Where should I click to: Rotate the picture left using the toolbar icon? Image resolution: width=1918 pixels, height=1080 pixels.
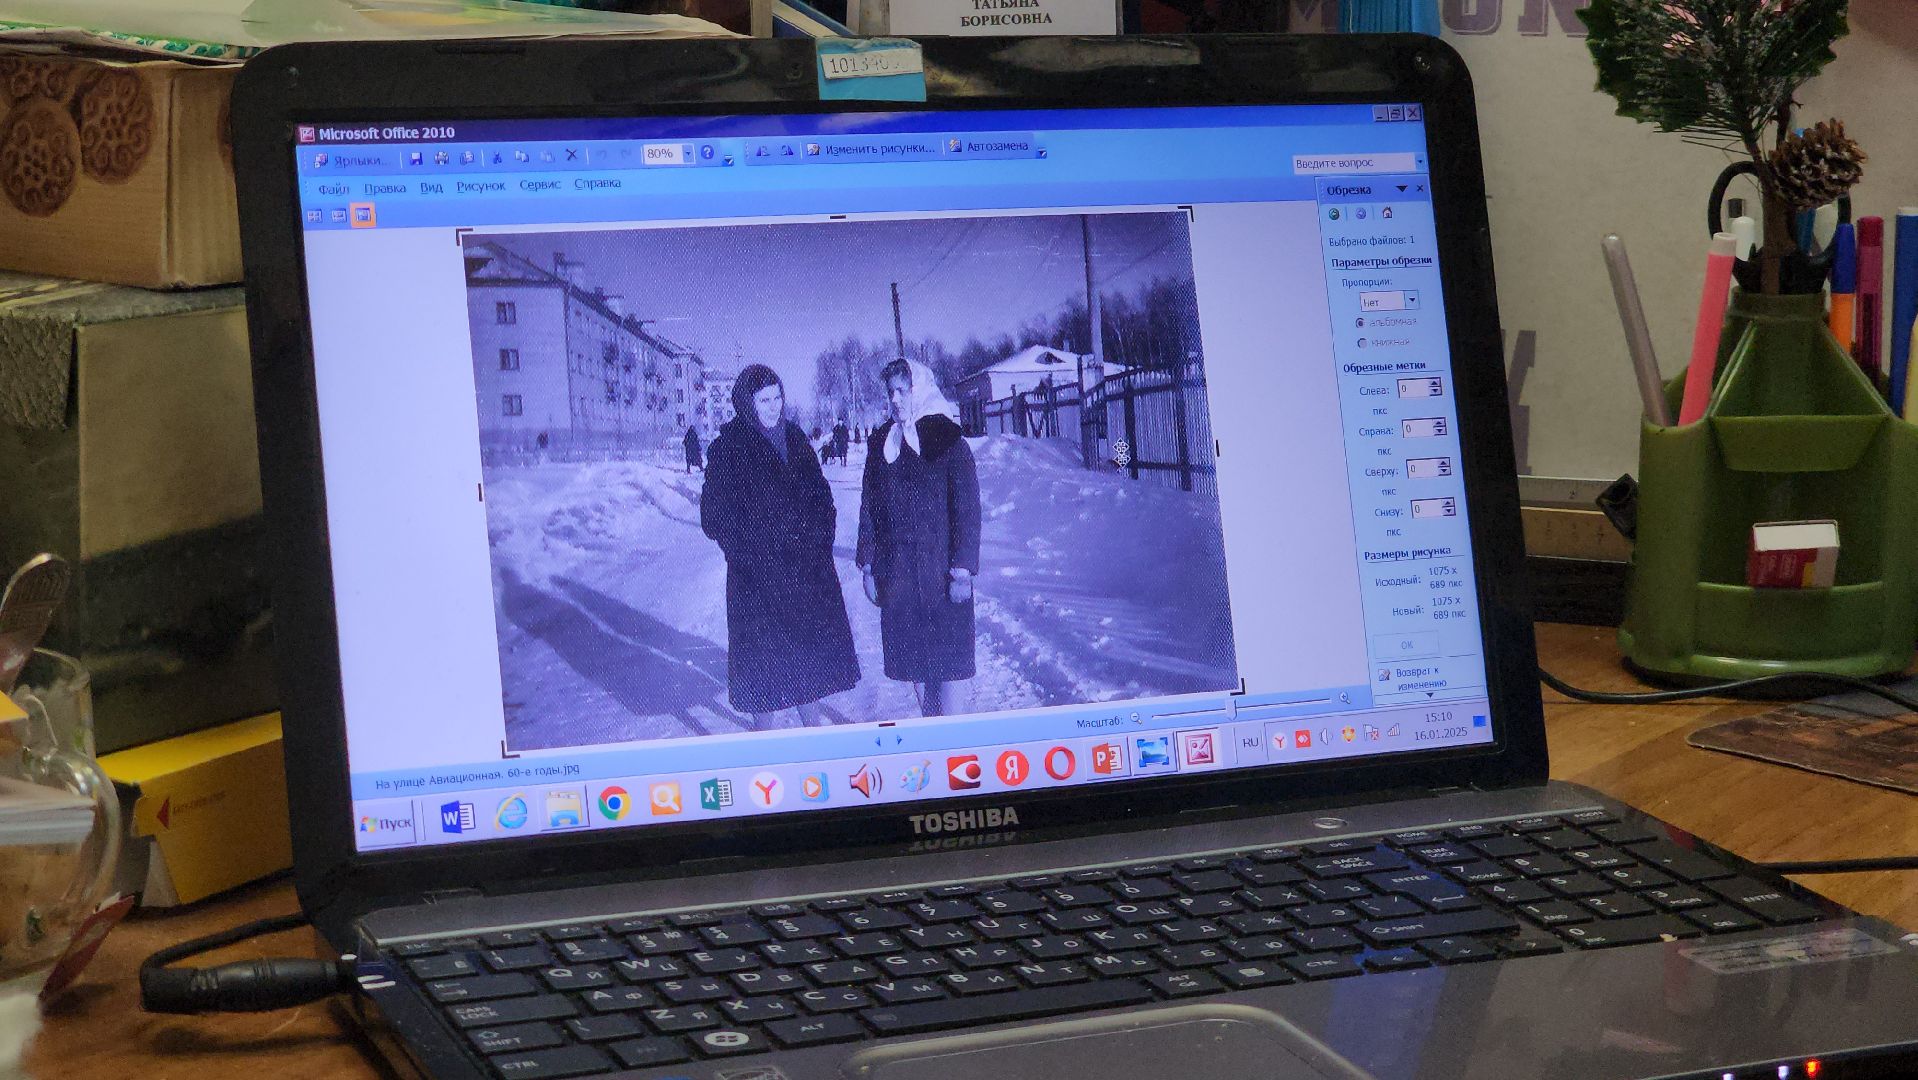pos(762,151)
